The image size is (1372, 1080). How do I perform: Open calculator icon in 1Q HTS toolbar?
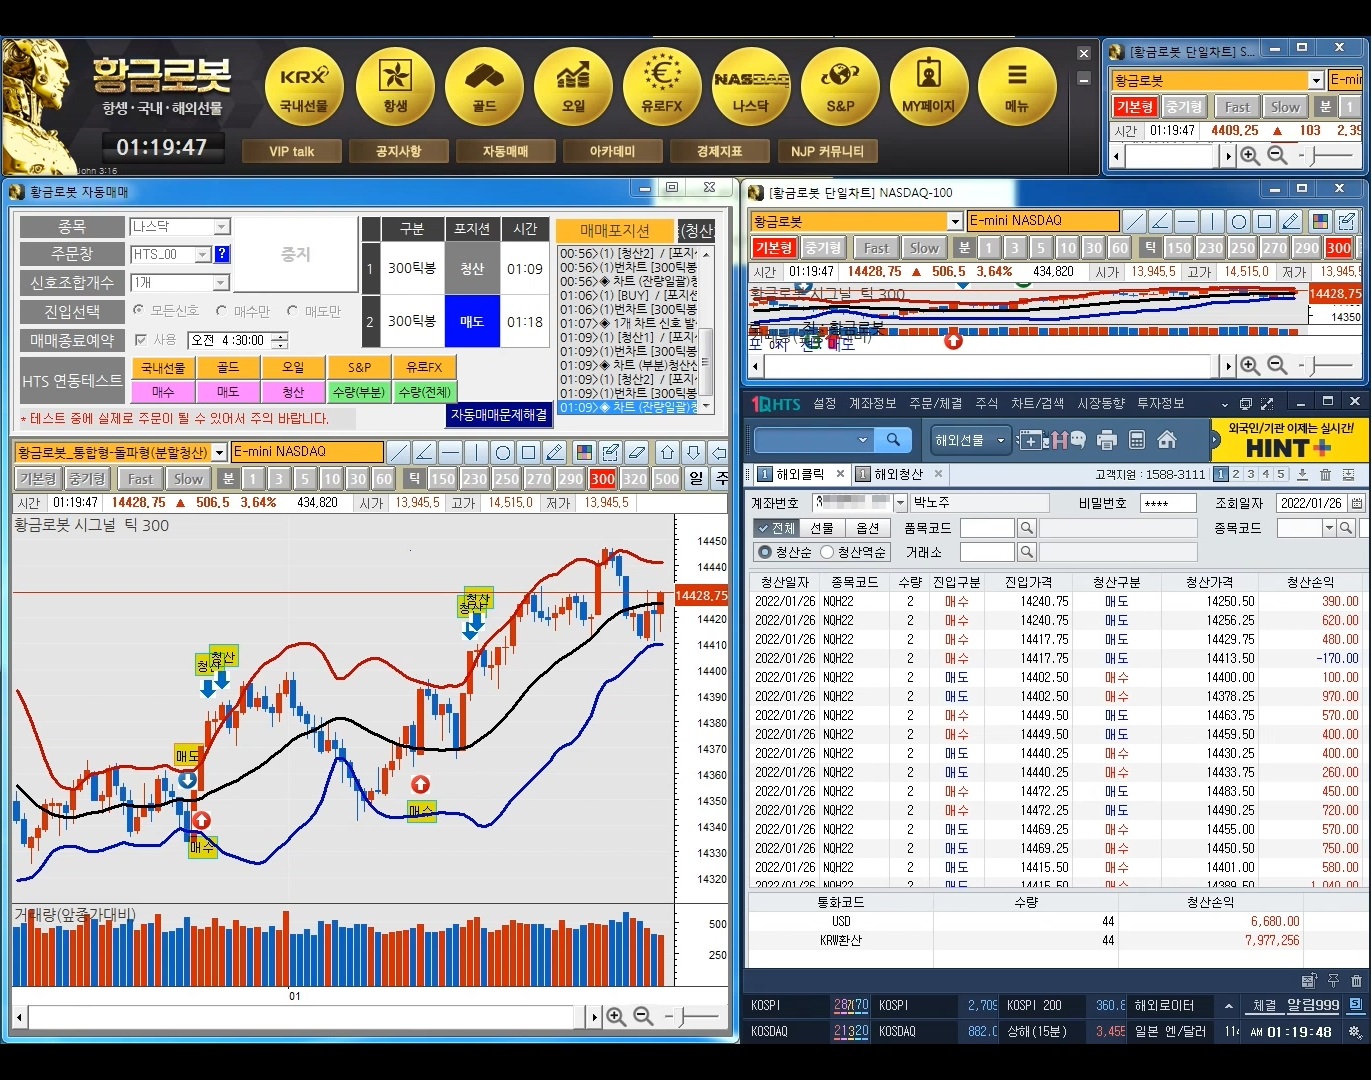[x=1136, y=440]
